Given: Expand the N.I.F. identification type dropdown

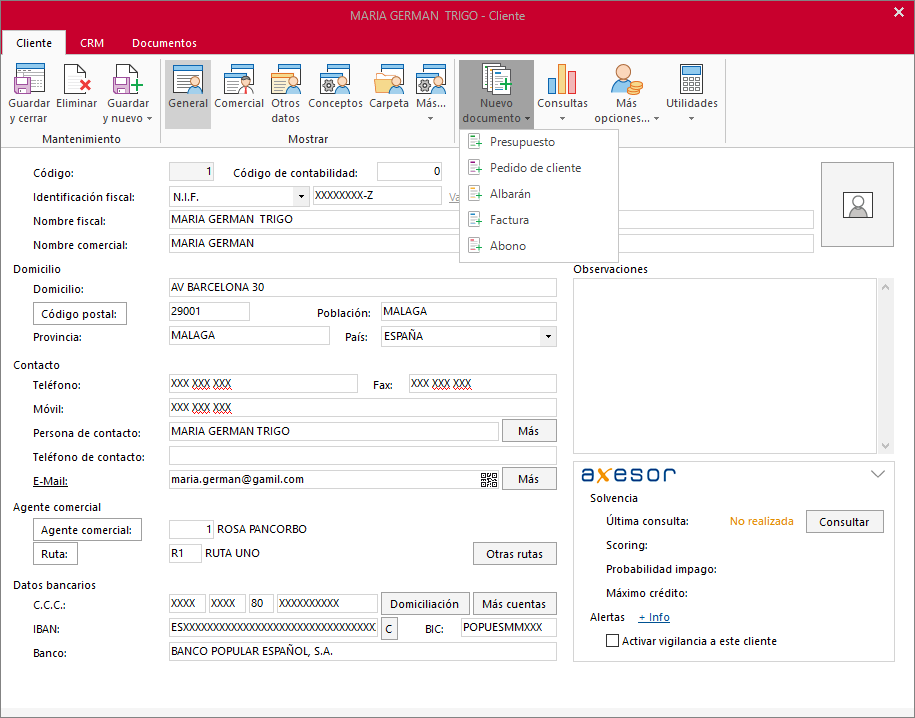Looking at the screenshot, I should pos(301,197).
